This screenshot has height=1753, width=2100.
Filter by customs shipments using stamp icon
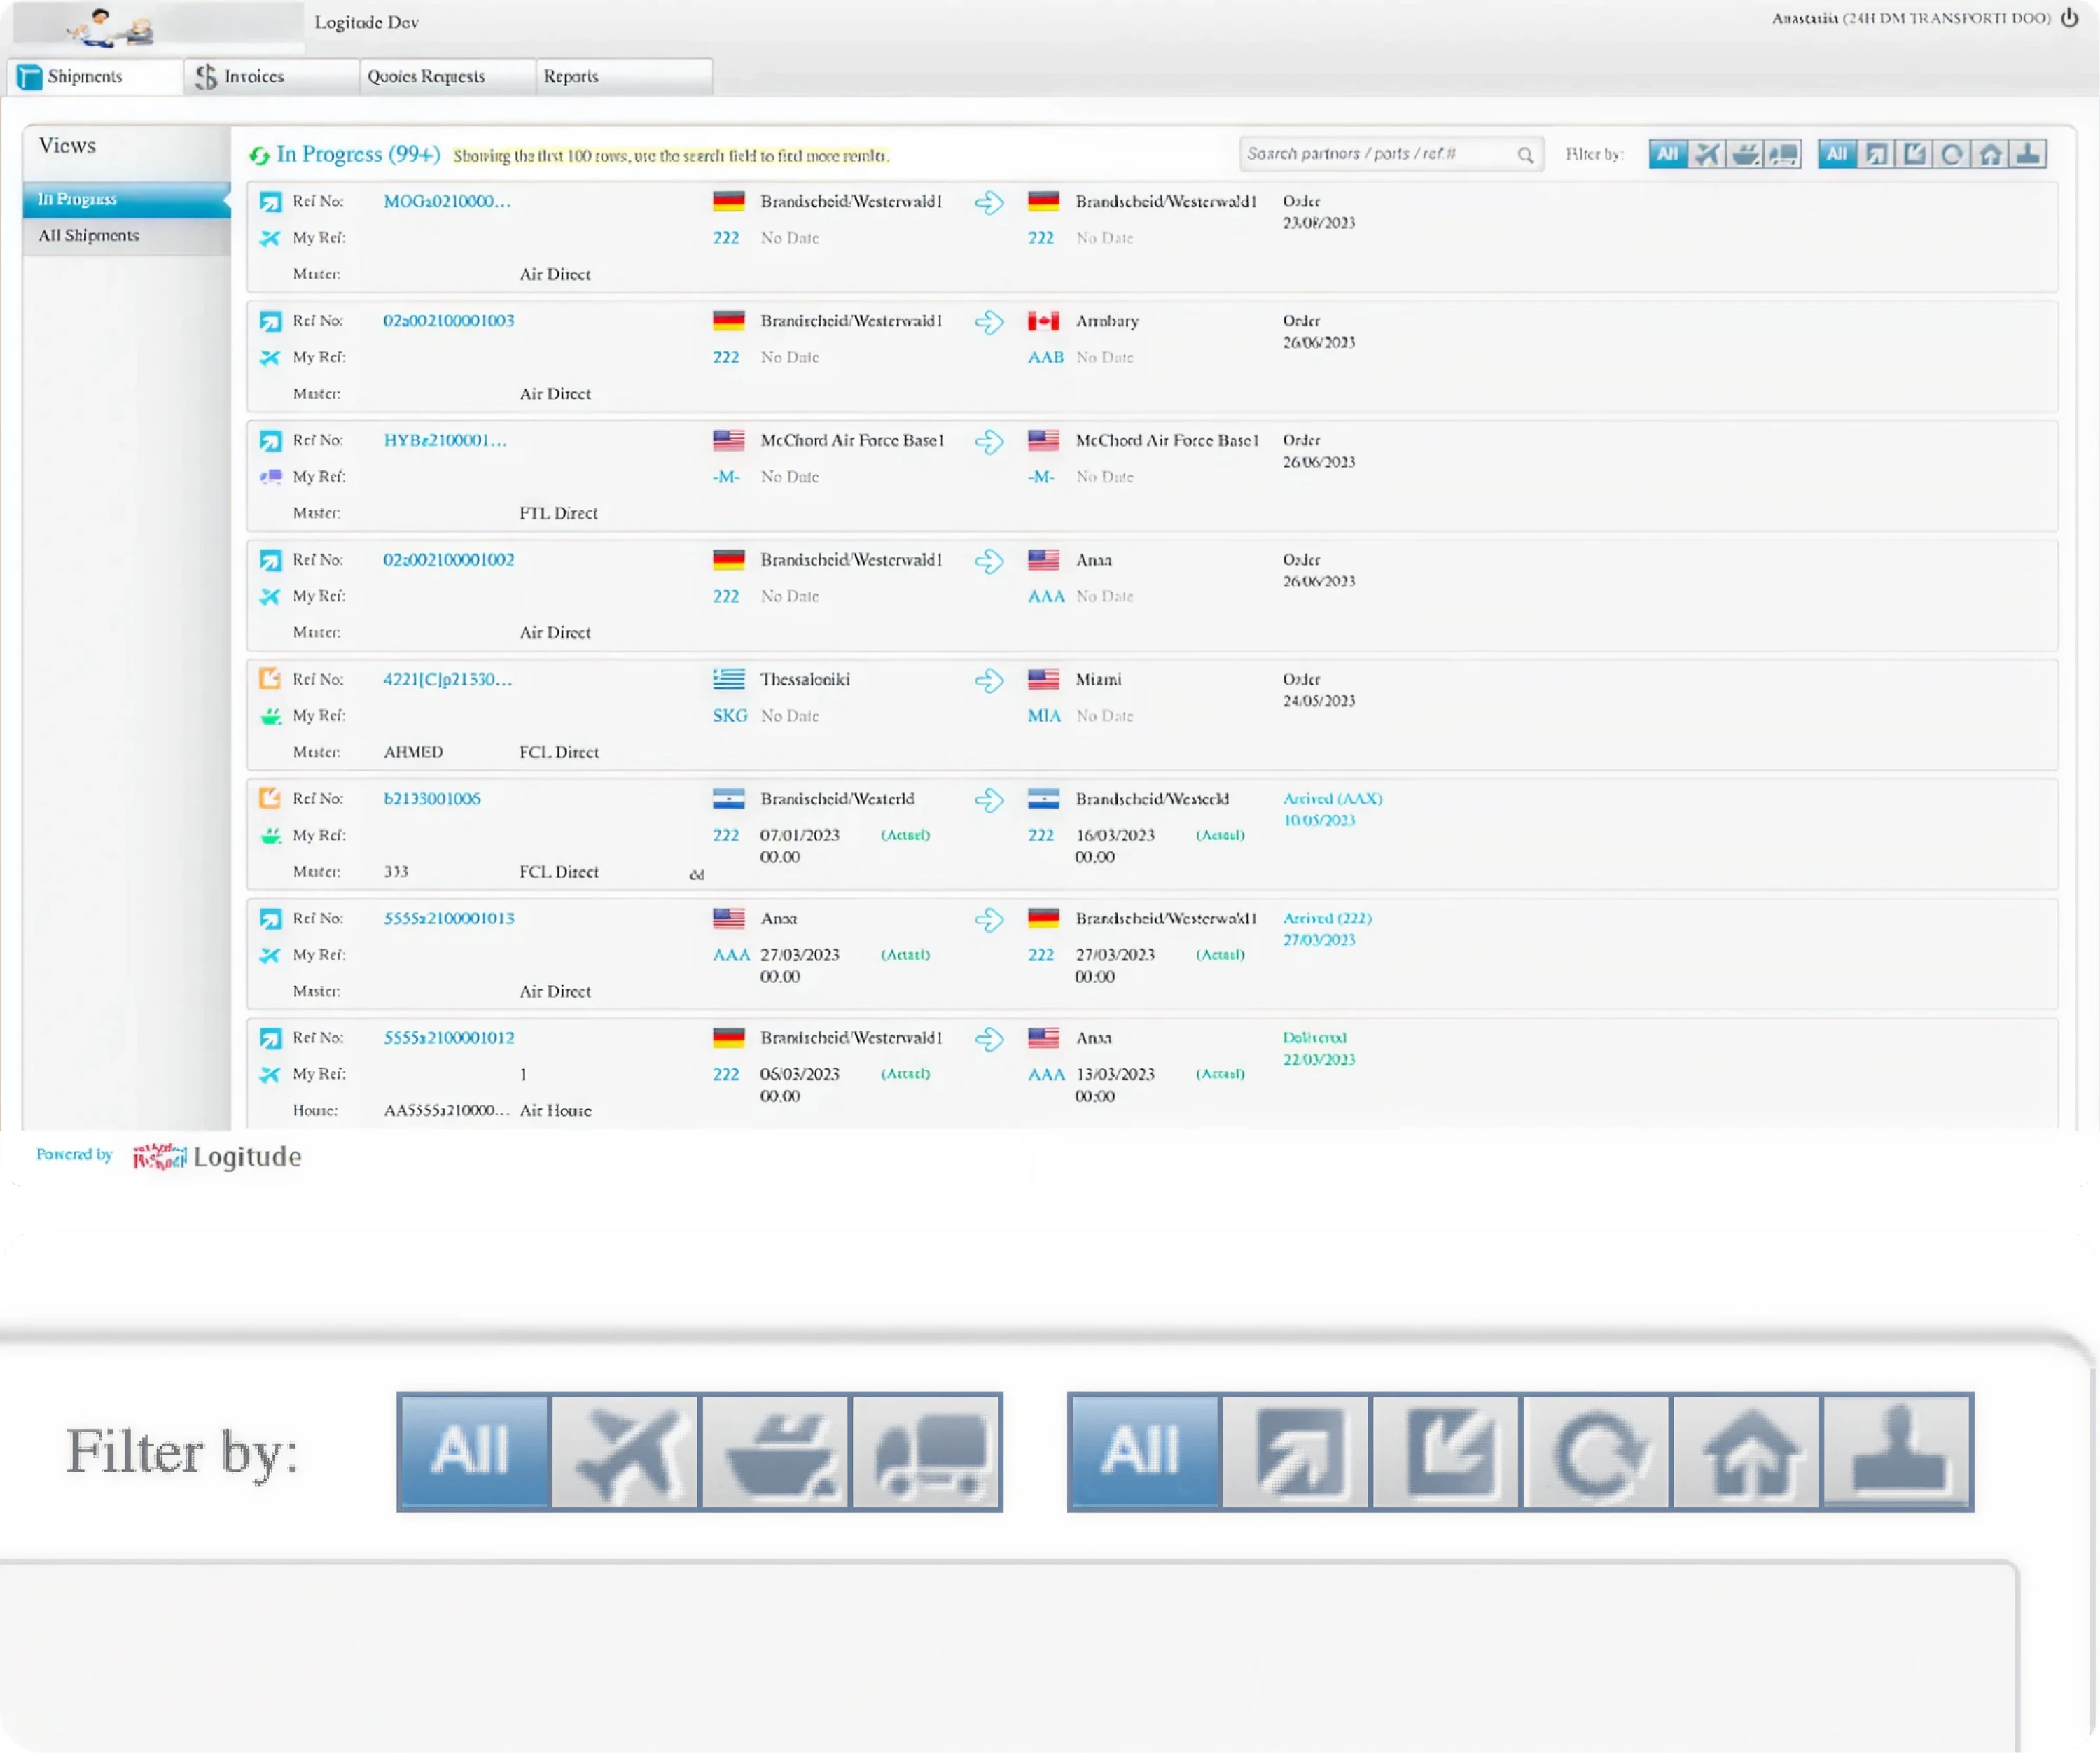pyautogui.click(x=2029, y=154)
